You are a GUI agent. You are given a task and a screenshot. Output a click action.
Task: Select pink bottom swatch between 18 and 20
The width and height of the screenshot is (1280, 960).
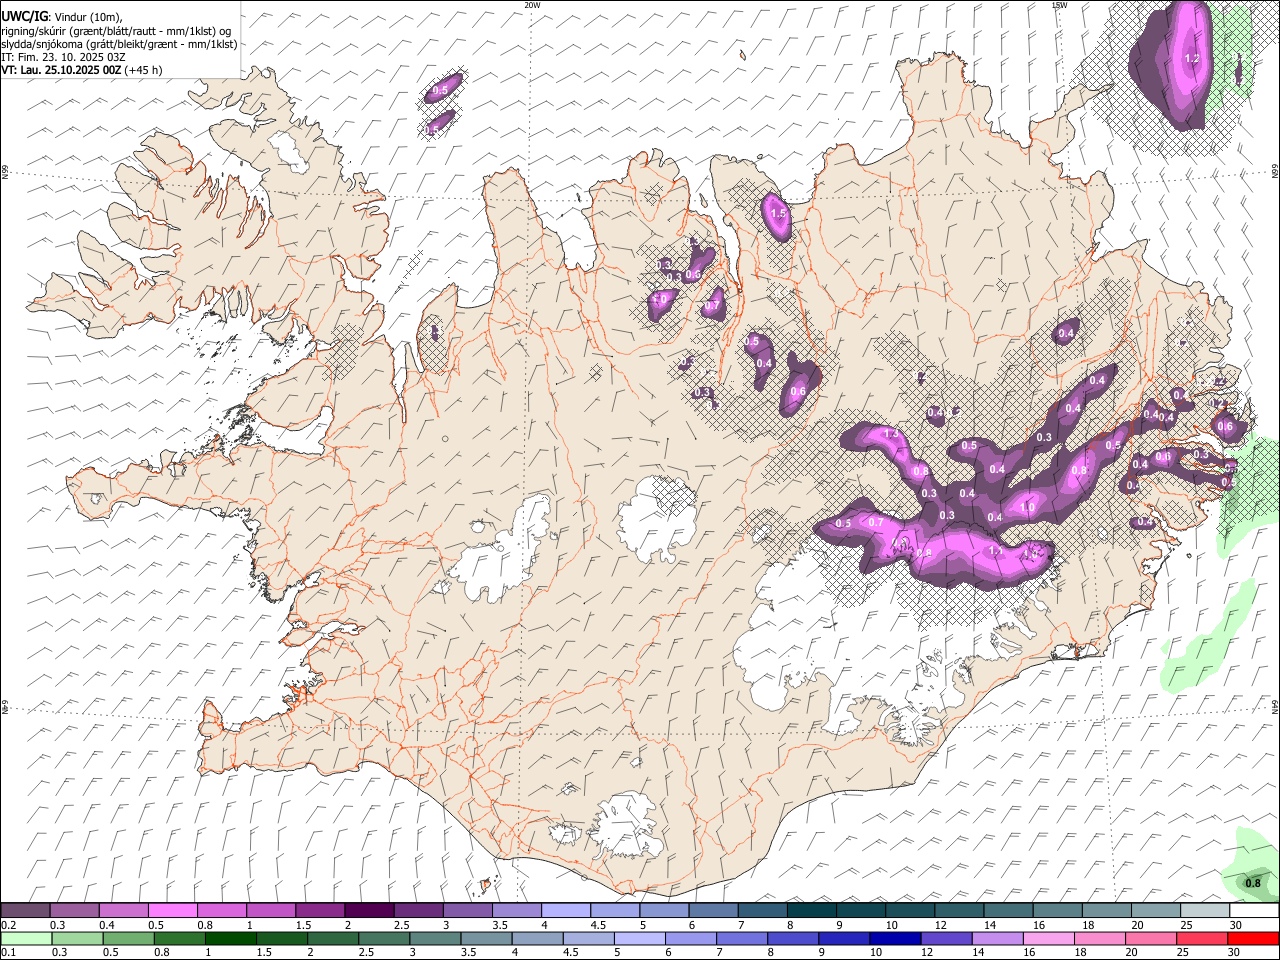(x=1098, y=938)
